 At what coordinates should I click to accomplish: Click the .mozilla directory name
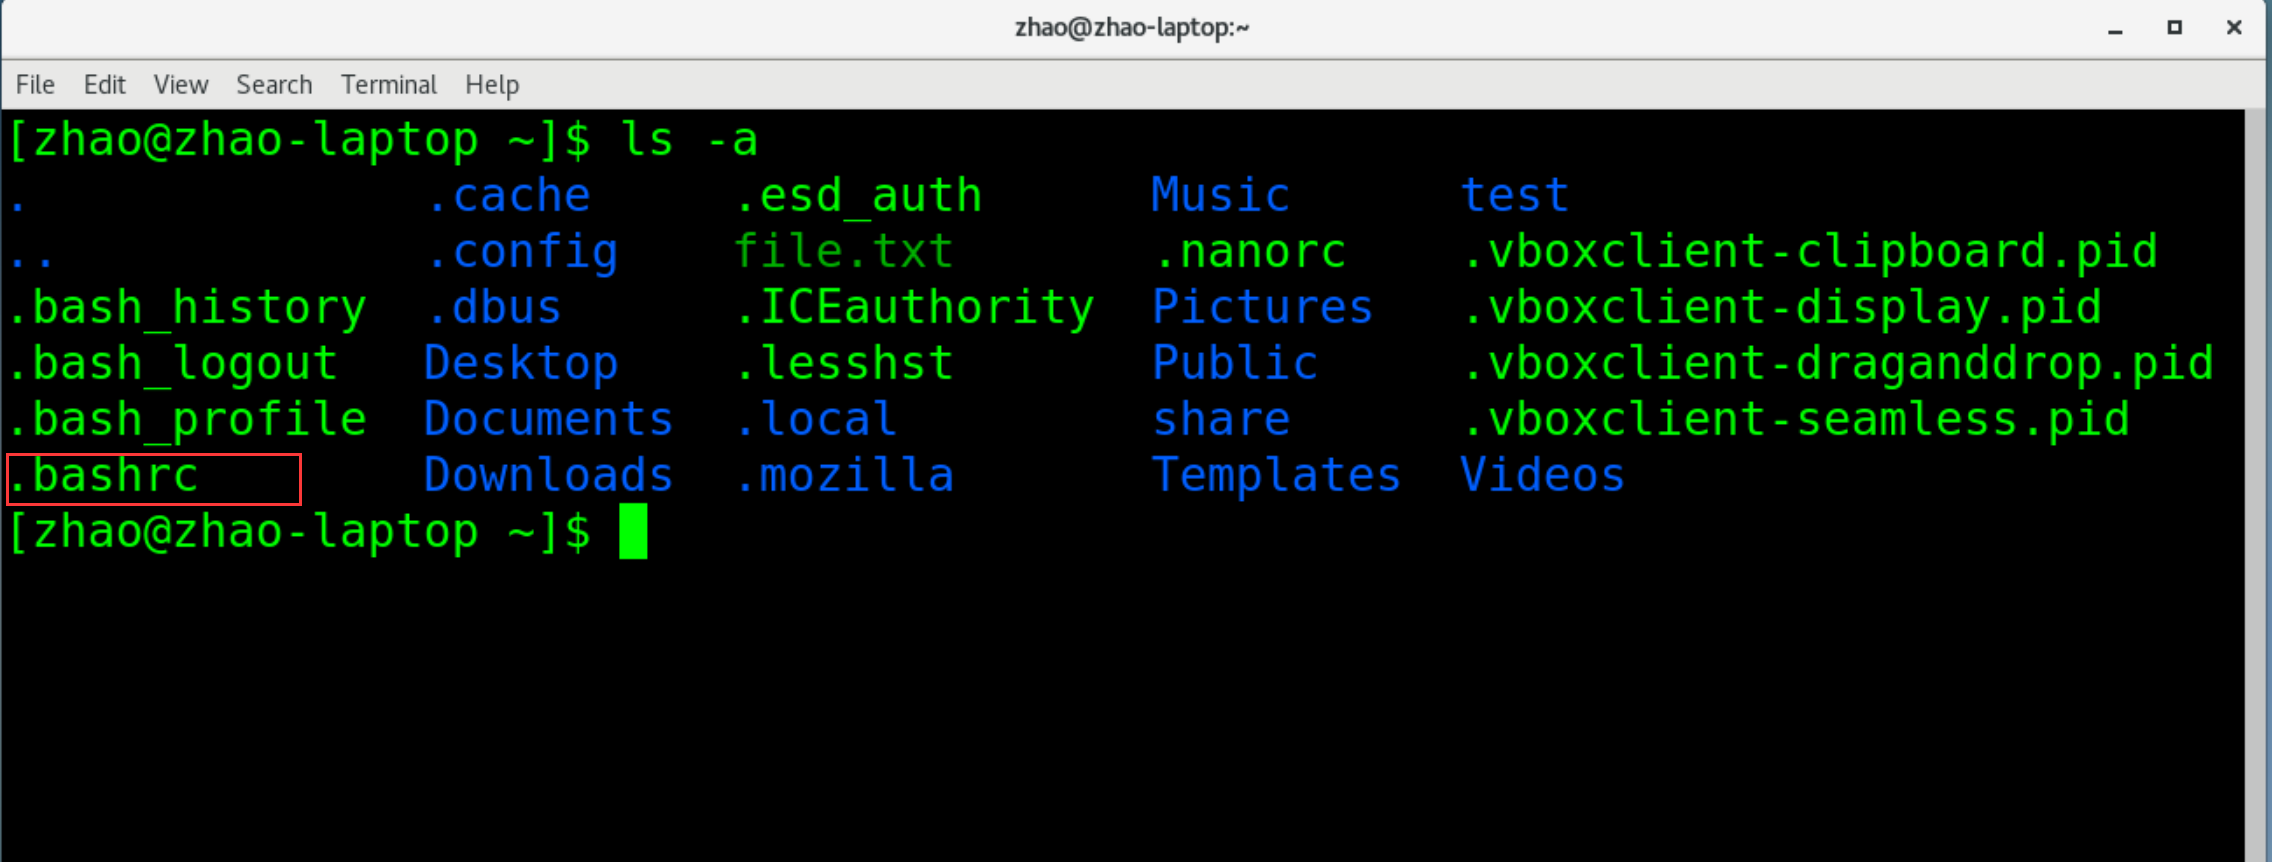point(844,475)
